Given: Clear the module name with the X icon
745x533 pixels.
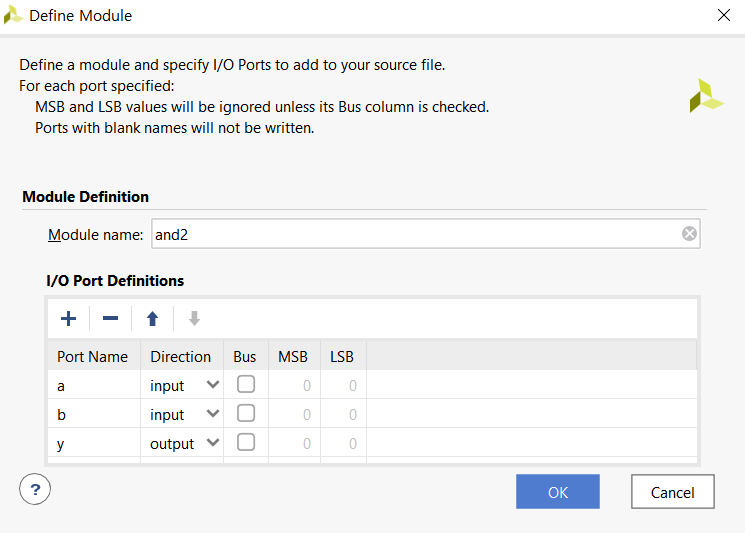Looking at the screenshot, I should (689, 234).
